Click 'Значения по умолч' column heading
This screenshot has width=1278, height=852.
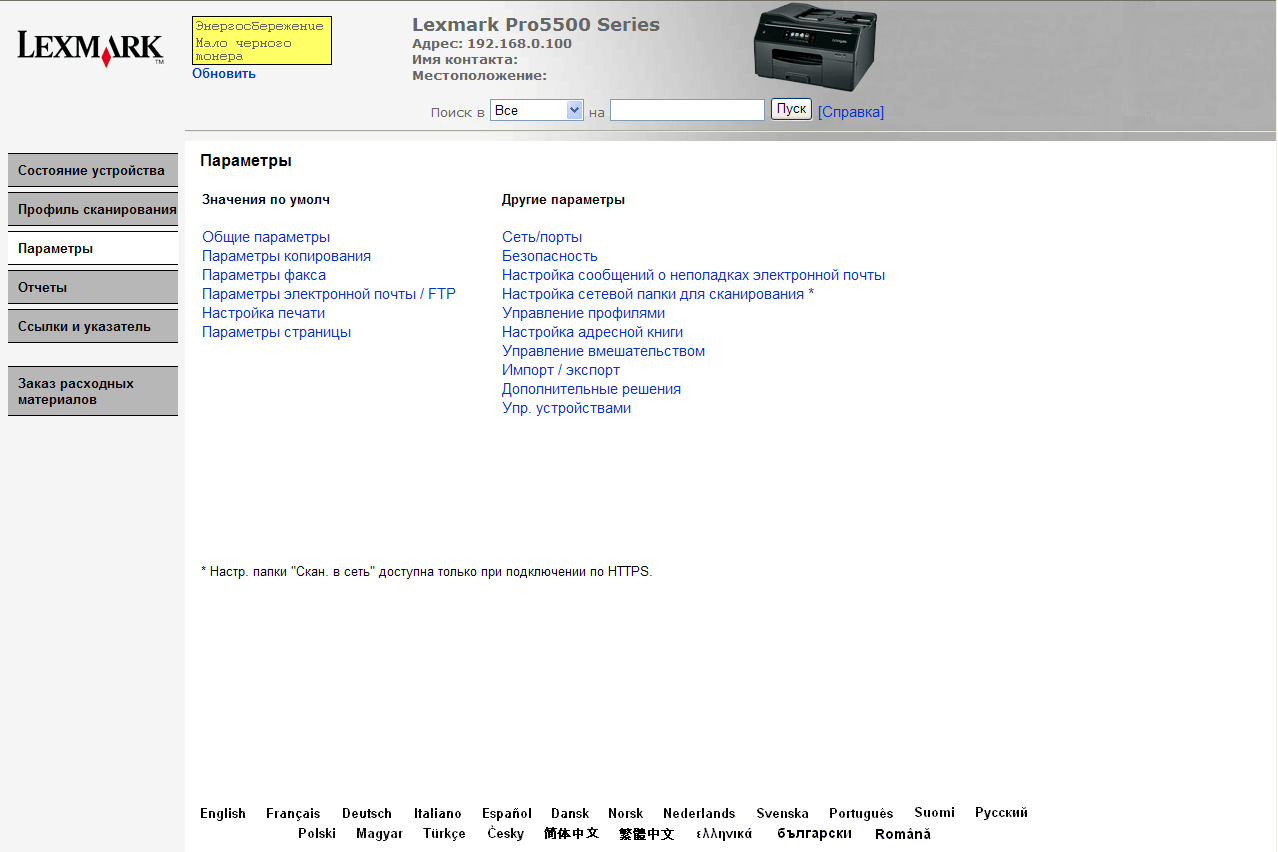(266, 199)
